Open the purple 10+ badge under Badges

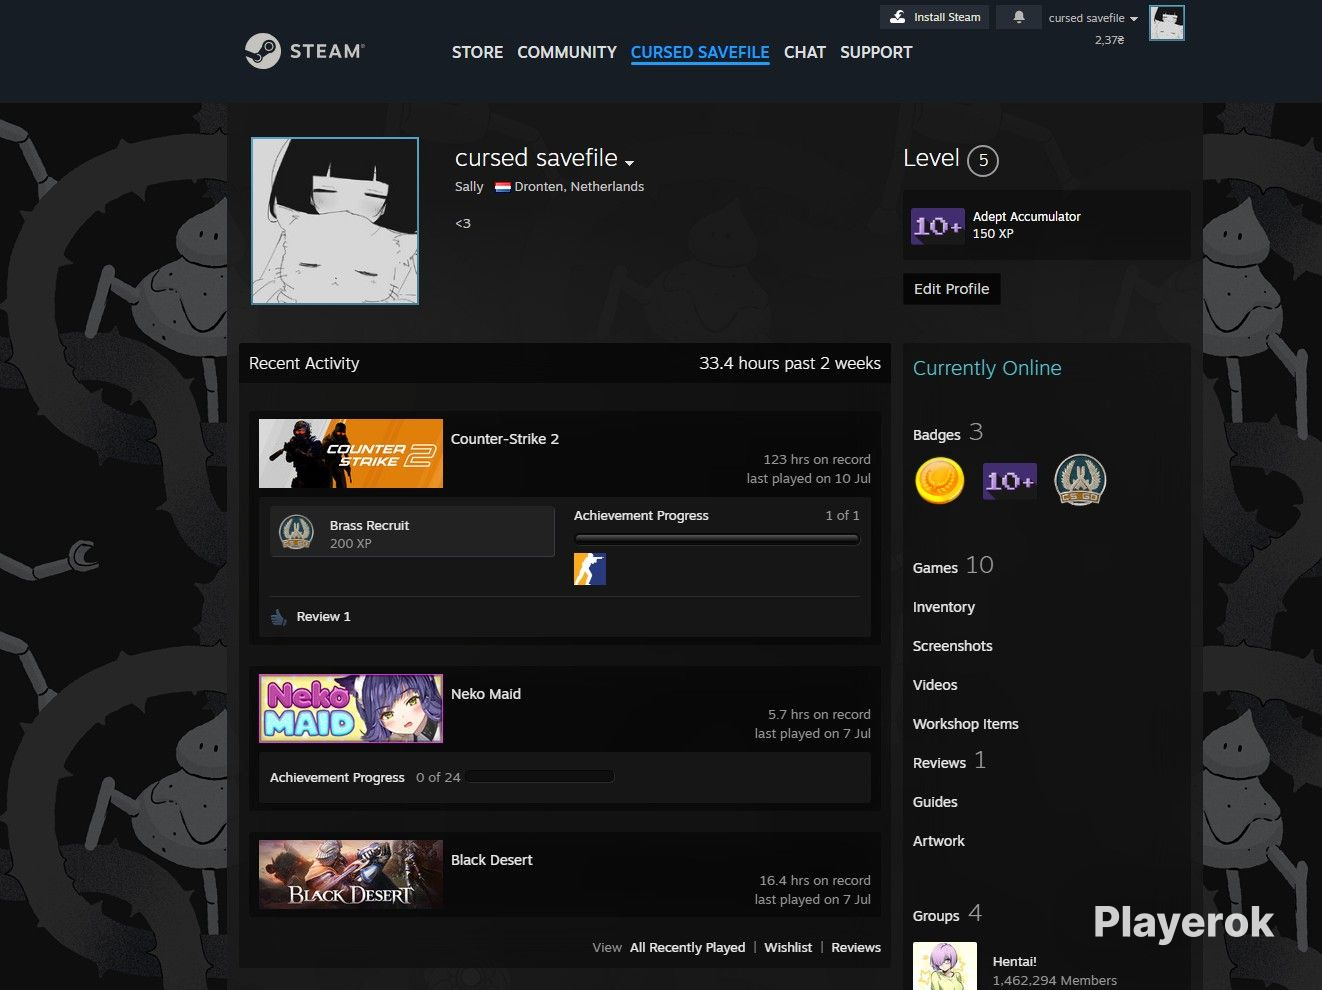[1010, 481]
